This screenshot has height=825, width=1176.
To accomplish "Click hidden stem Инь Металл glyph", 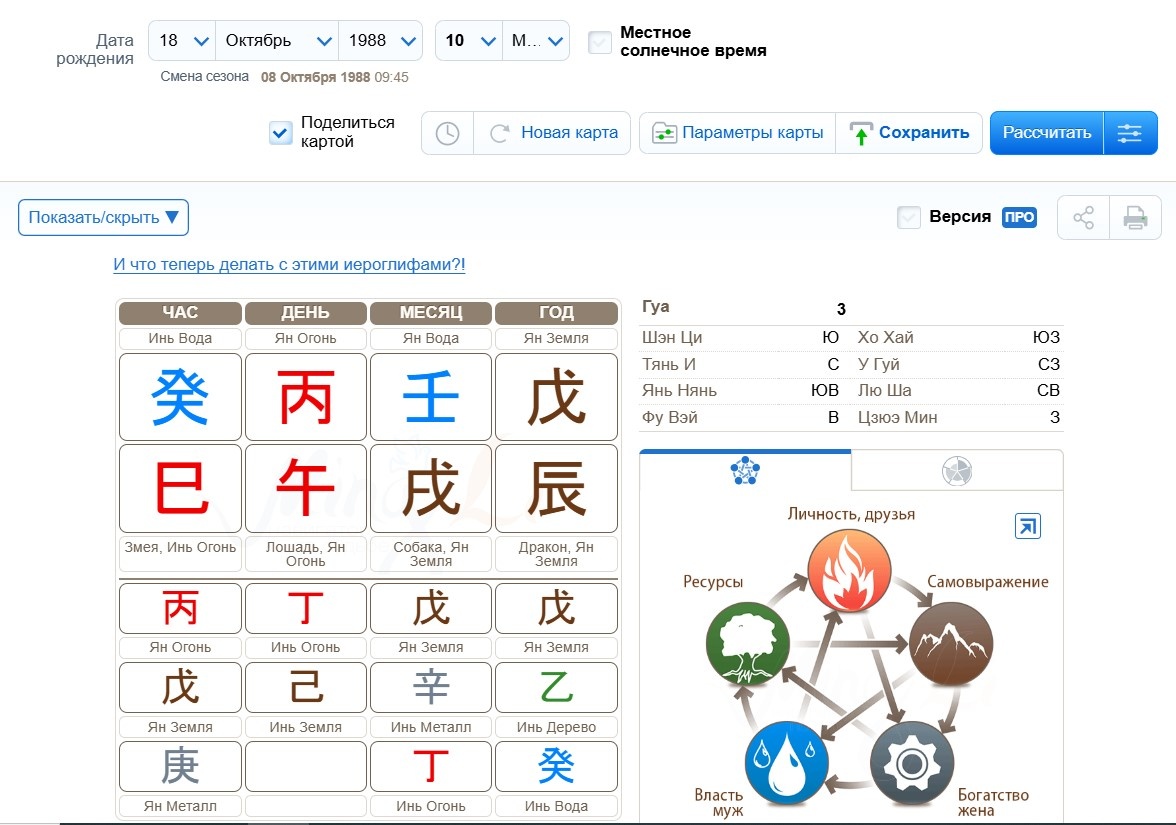I will 430,687.
